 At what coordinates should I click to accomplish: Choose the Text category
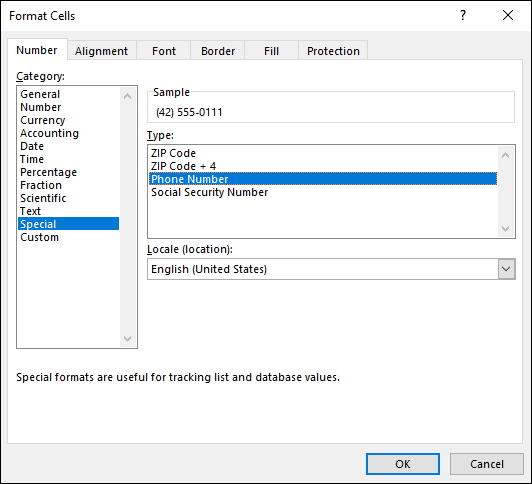tap(68, 211)
